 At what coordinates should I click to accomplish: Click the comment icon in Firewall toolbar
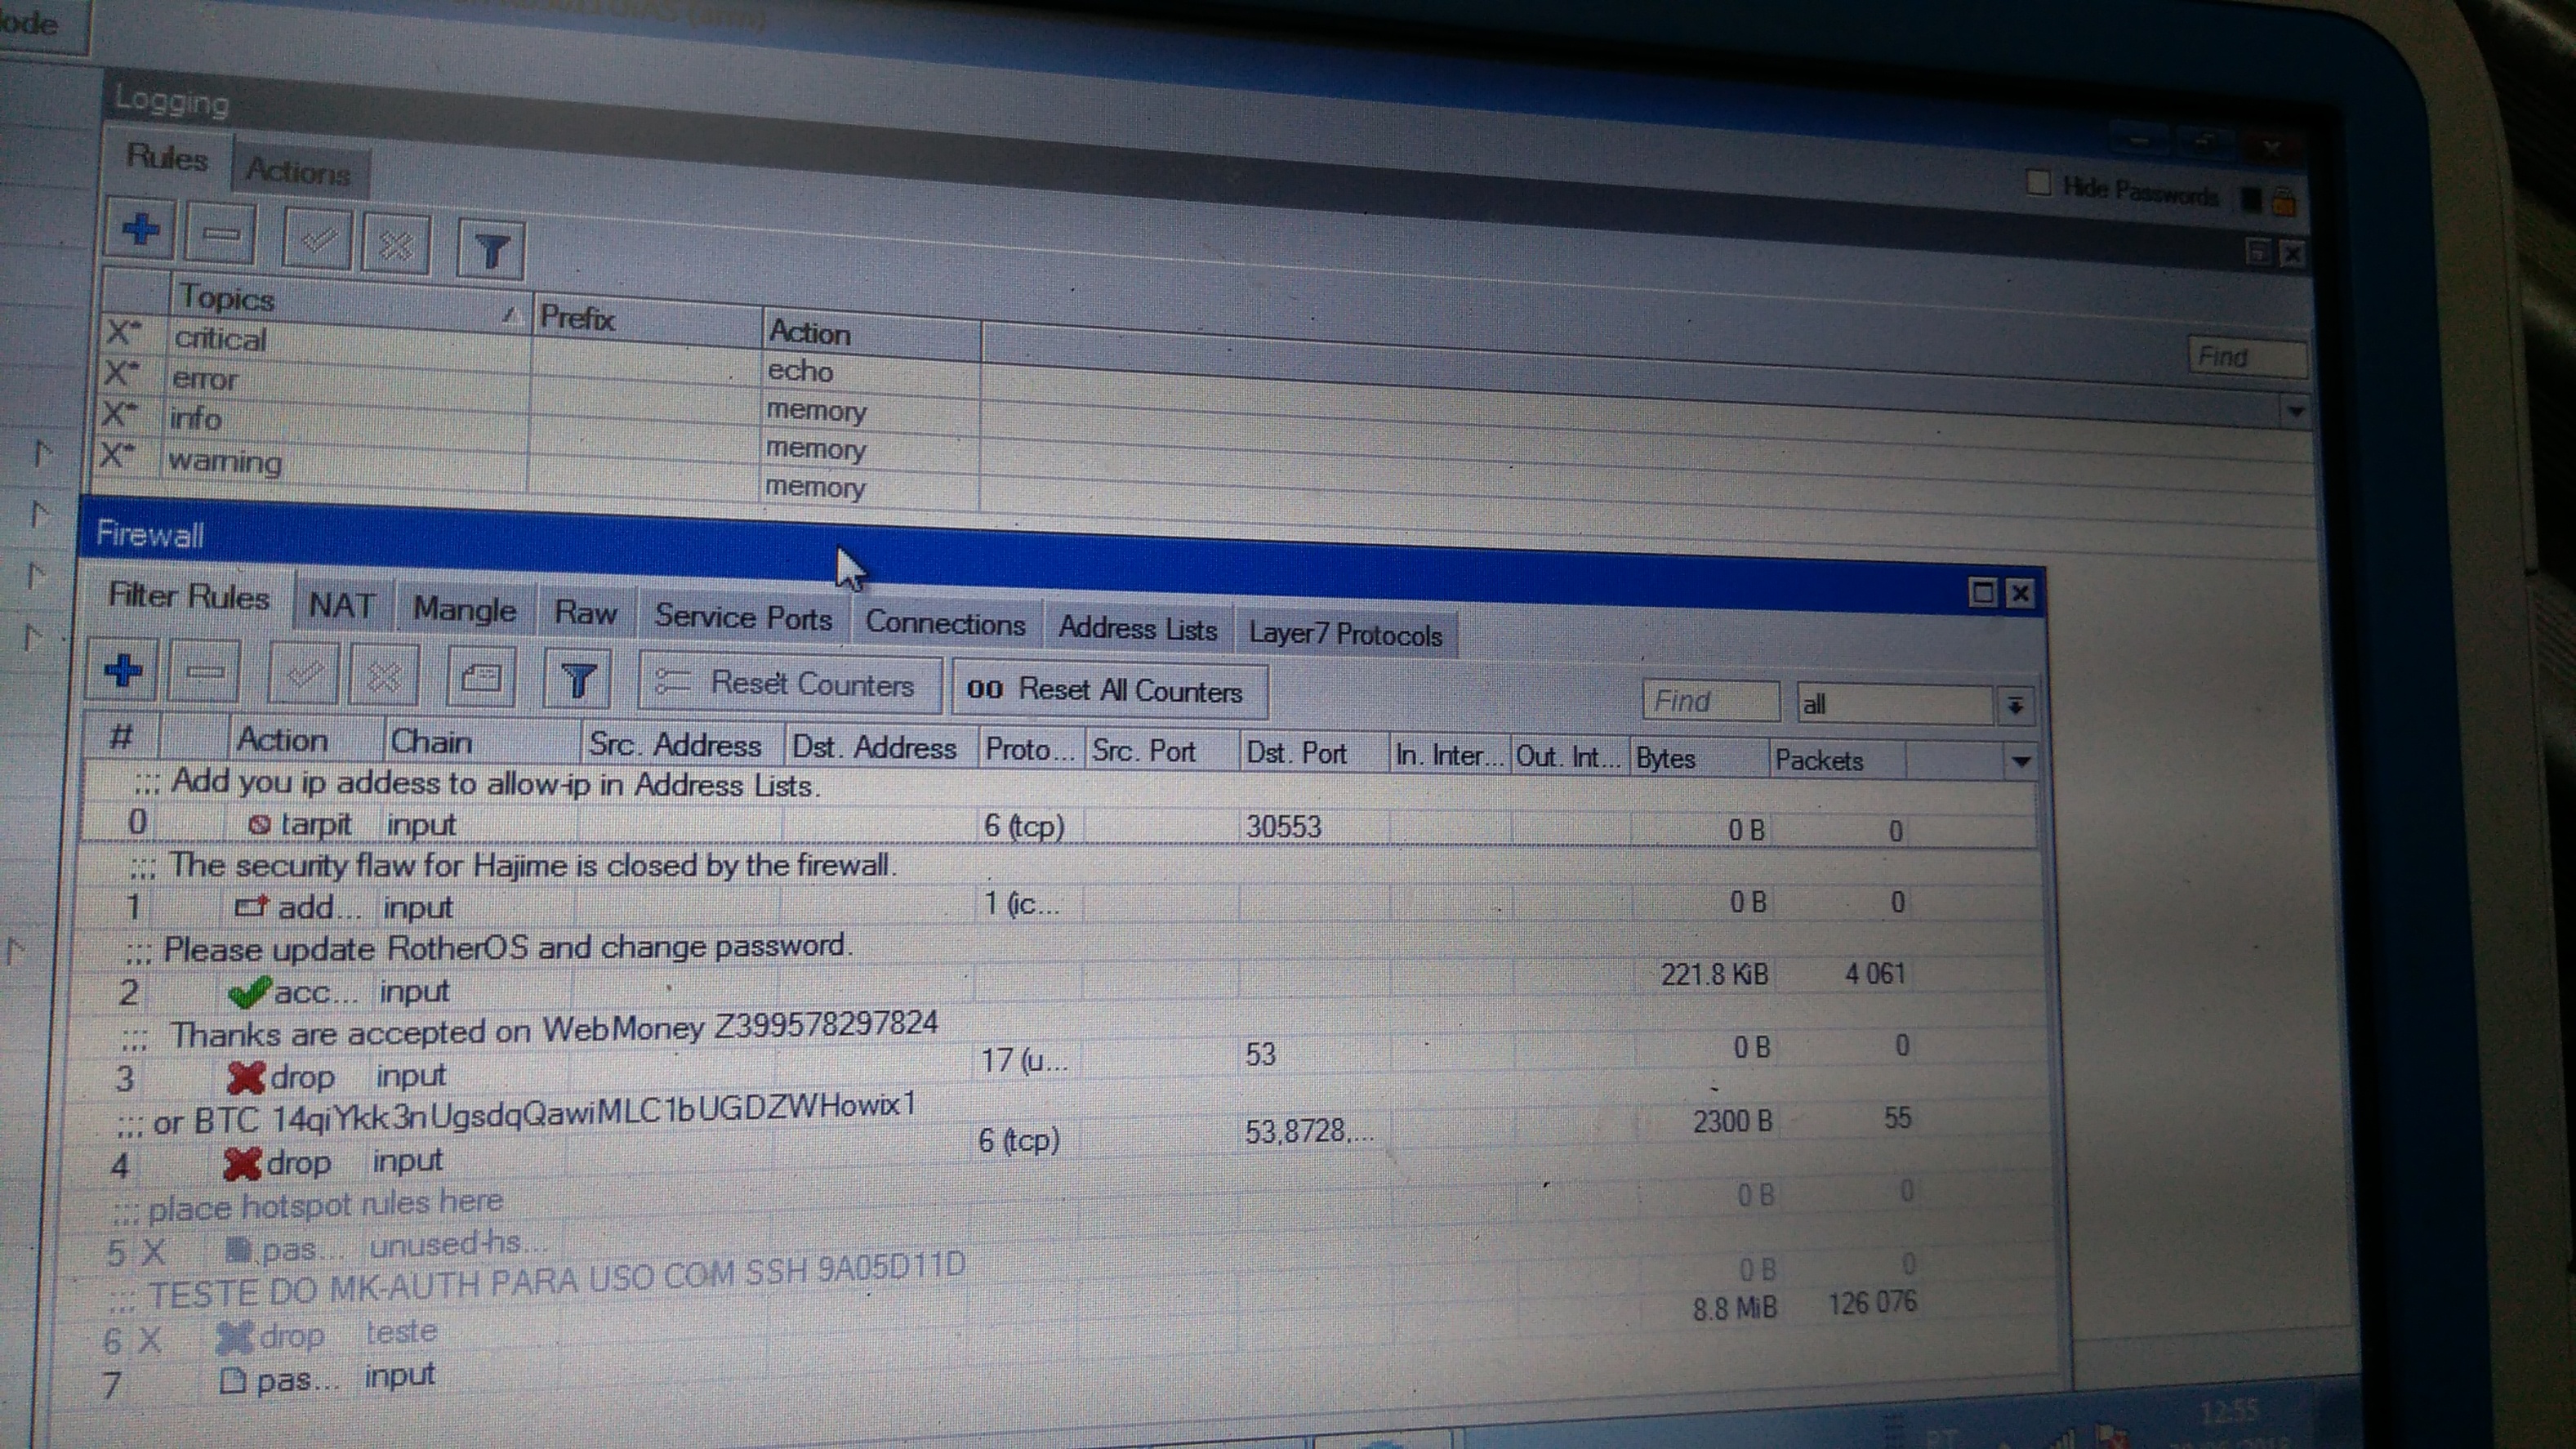point(481,679)
